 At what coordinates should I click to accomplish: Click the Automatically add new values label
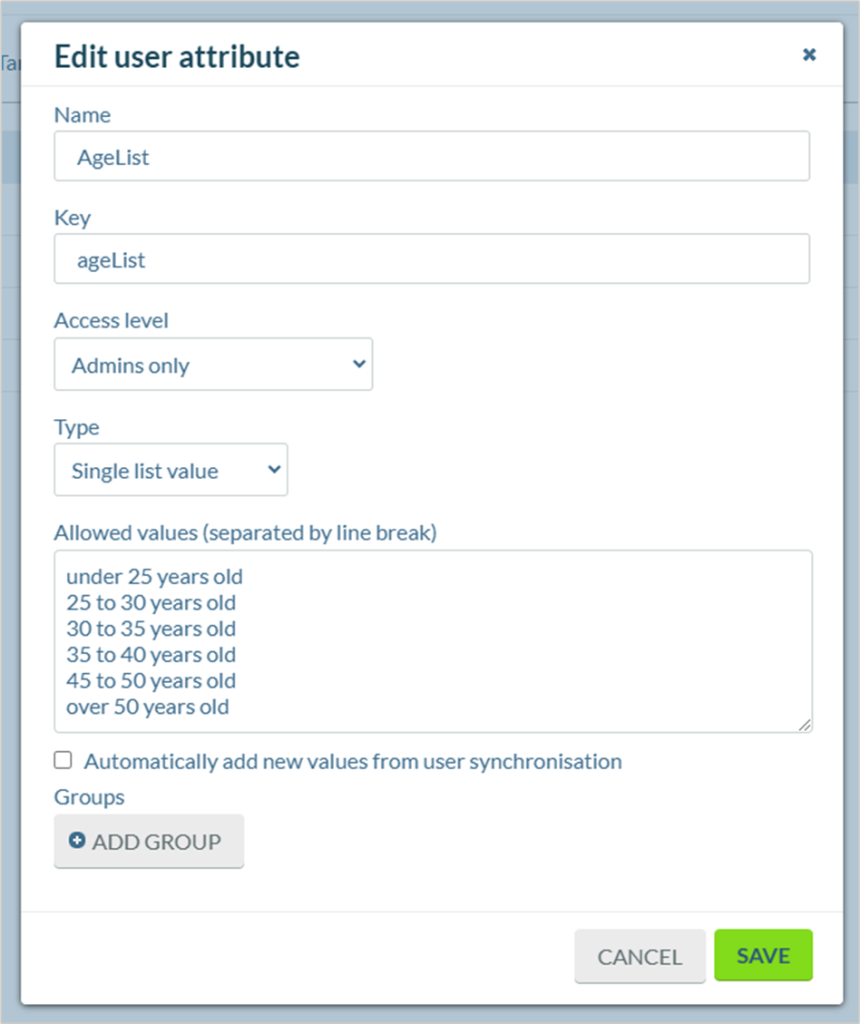click(x=353, y=761)
